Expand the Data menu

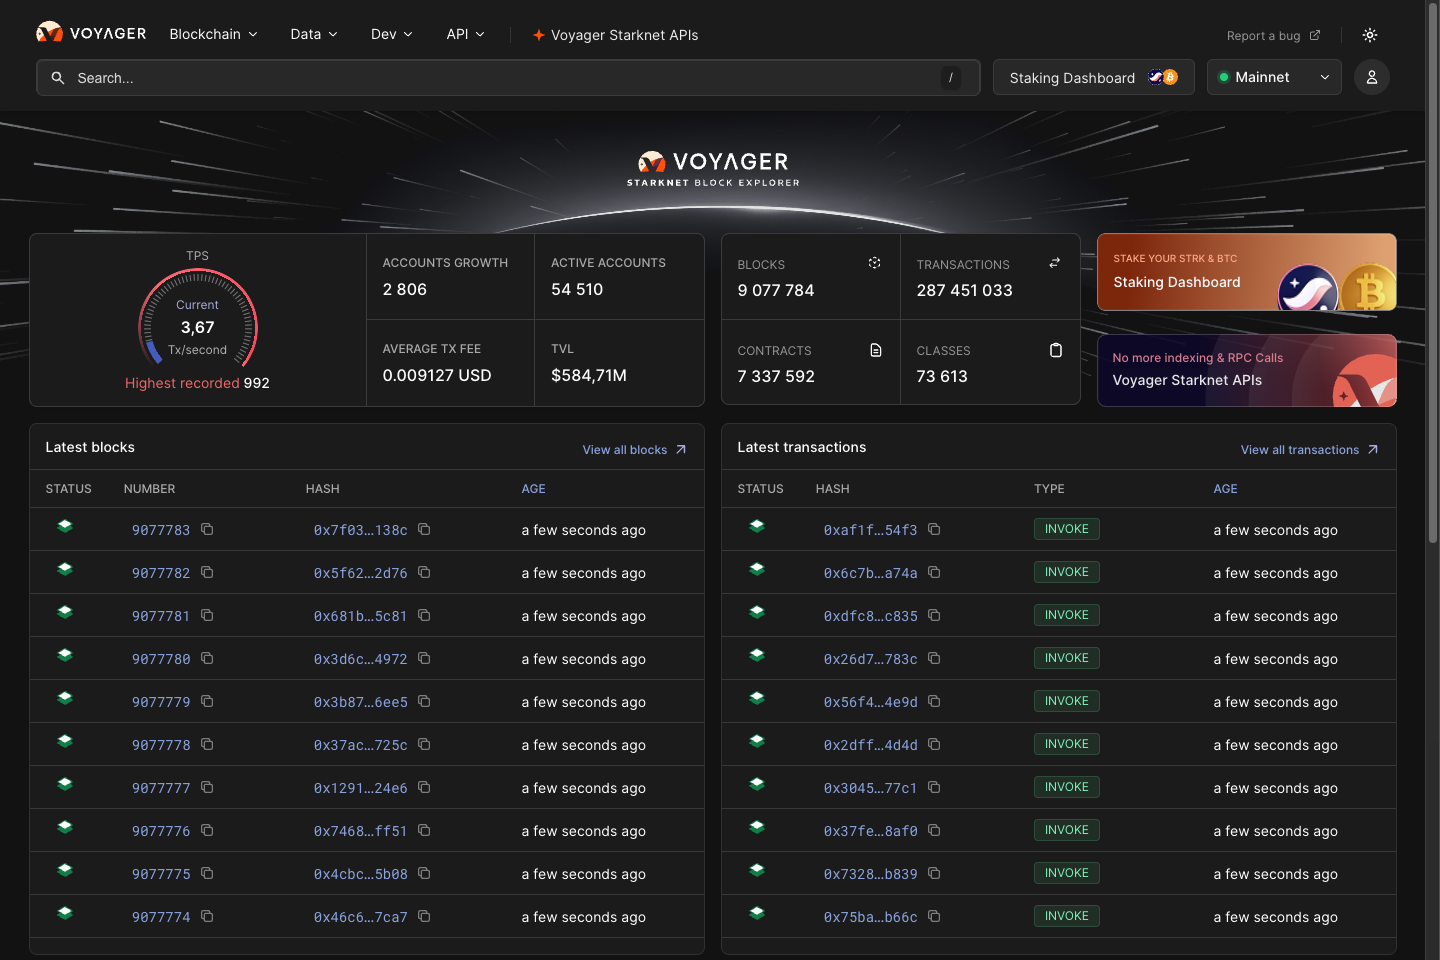(314, 34)
